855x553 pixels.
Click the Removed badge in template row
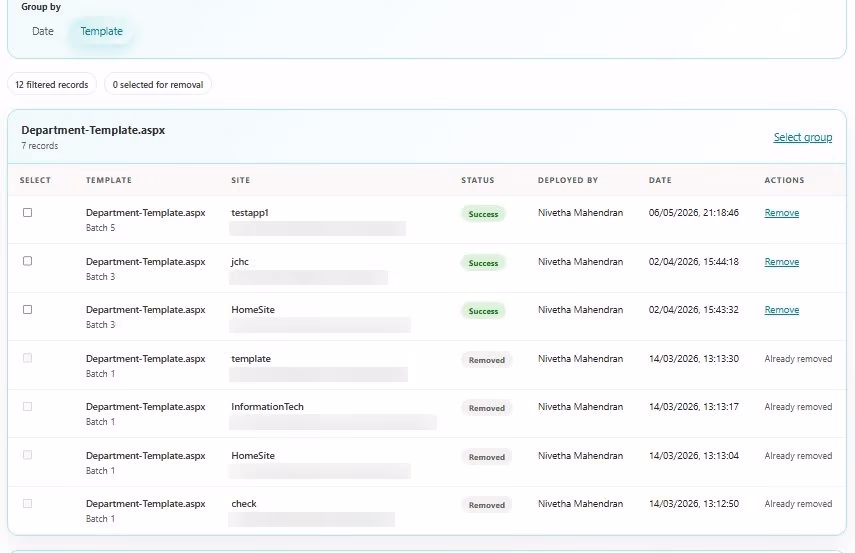[x=486, y=360]
